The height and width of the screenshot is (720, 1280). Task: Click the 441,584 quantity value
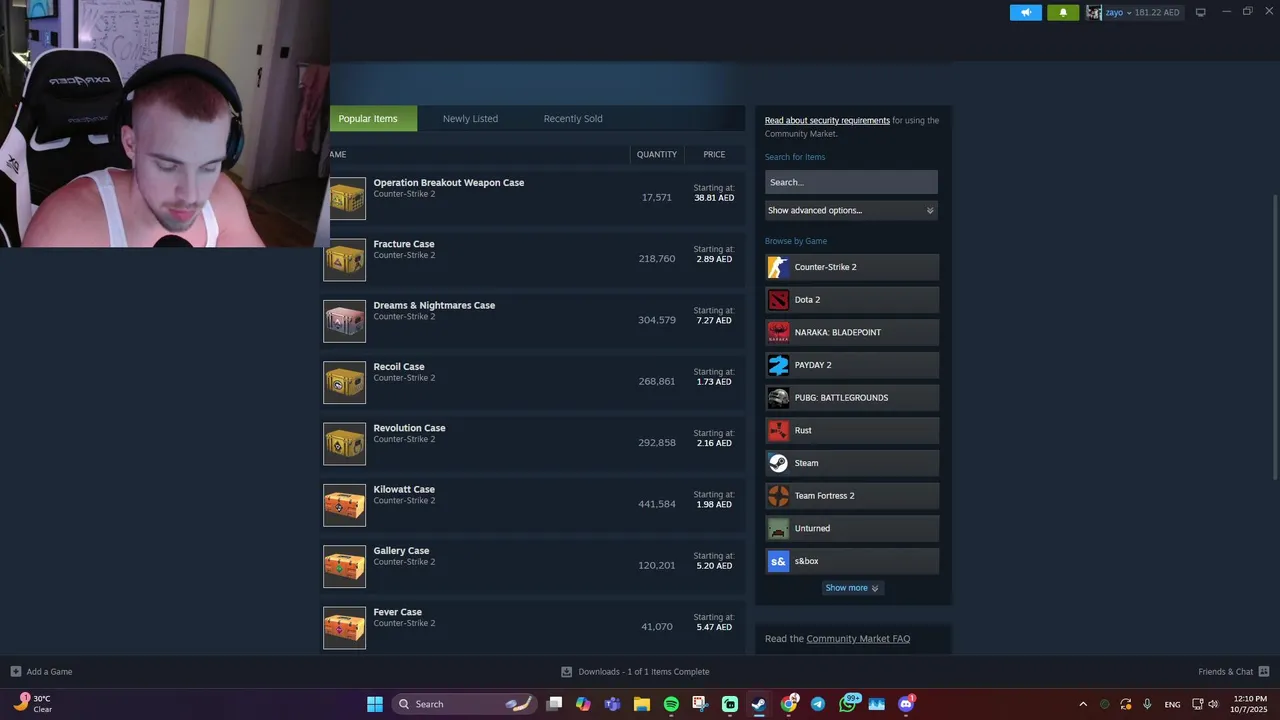pyautogui.click(x=657, y=504)
